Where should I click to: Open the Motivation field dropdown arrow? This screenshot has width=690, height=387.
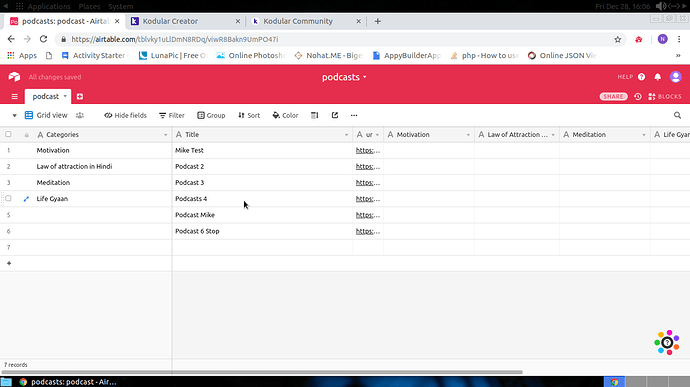468,135
